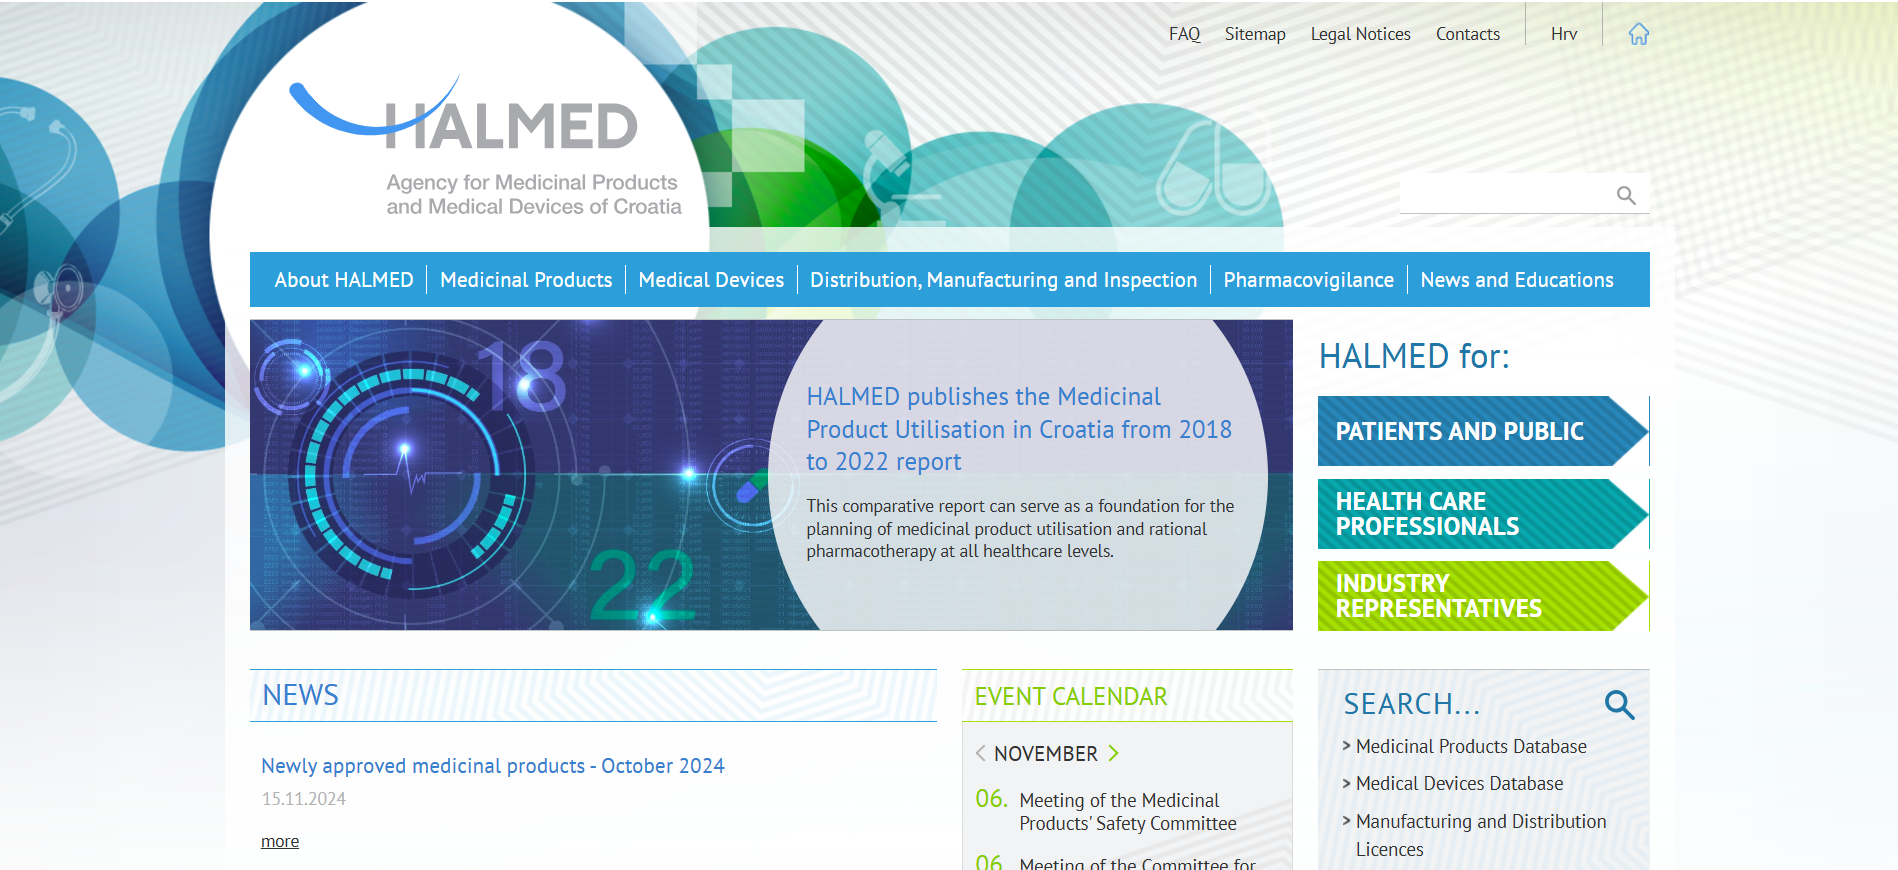The height and width of the screenshot is (870, 1898).
Task: Open the Pharmacovigilance menu
Action: click(x=1308, y=280)
